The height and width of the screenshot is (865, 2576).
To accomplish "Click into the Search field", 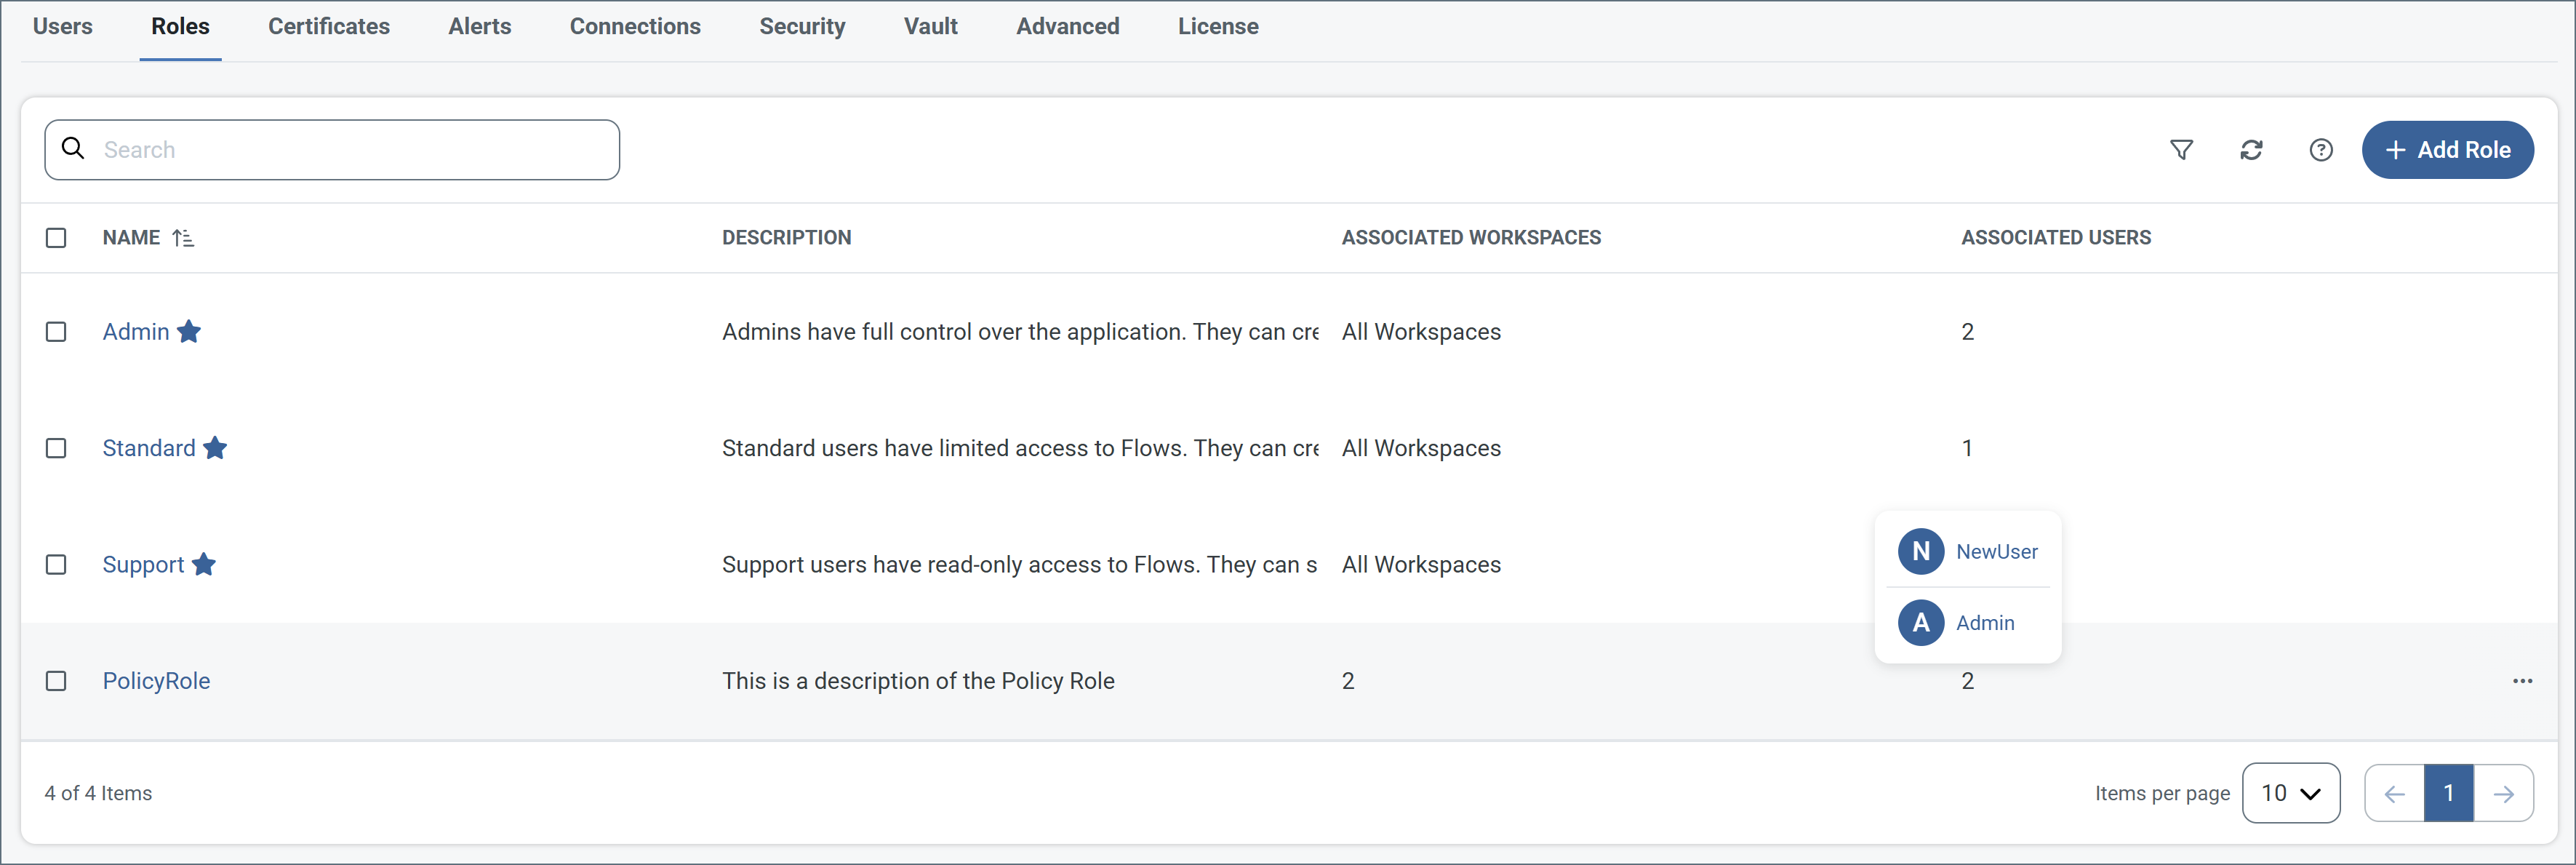I will click(x=350, y=150).
